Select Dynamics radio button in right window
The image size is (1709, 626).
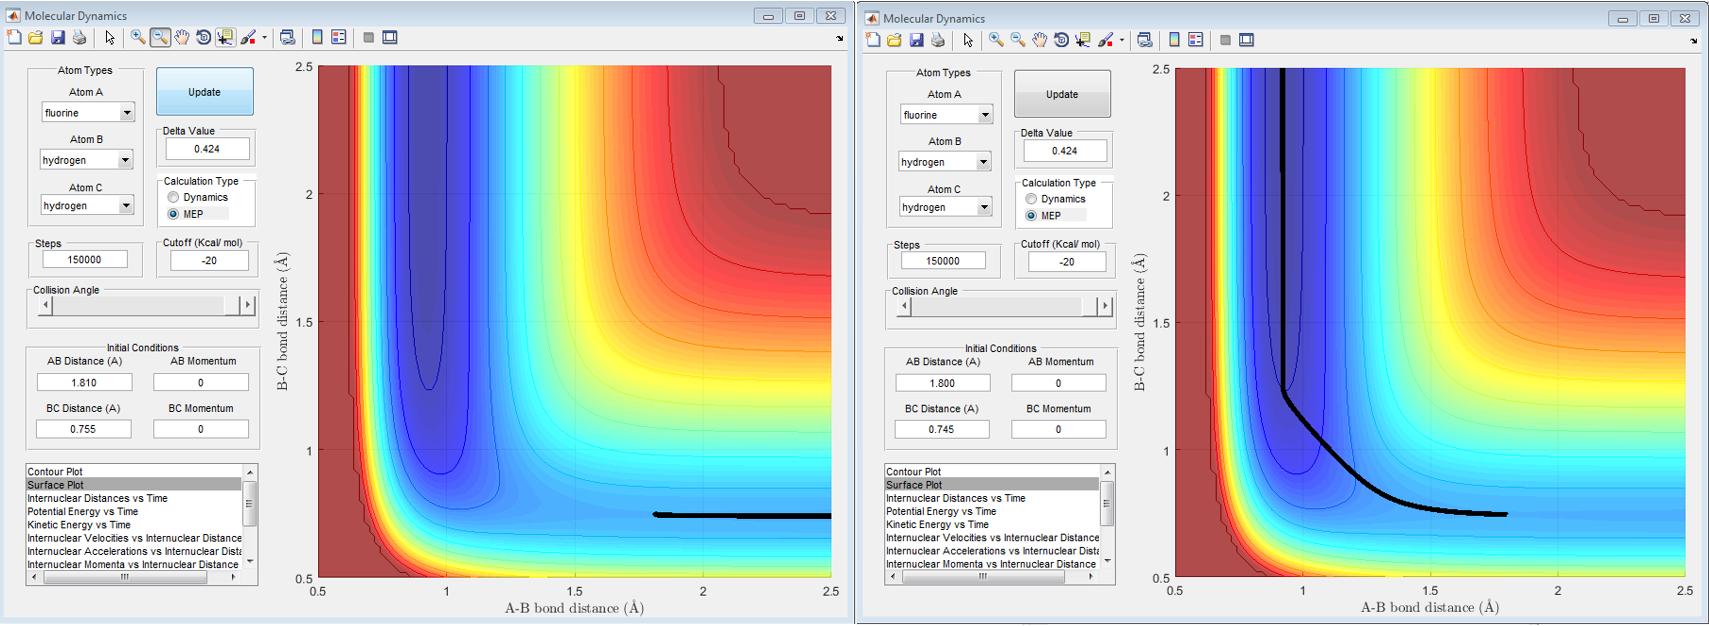(1032, 199)
